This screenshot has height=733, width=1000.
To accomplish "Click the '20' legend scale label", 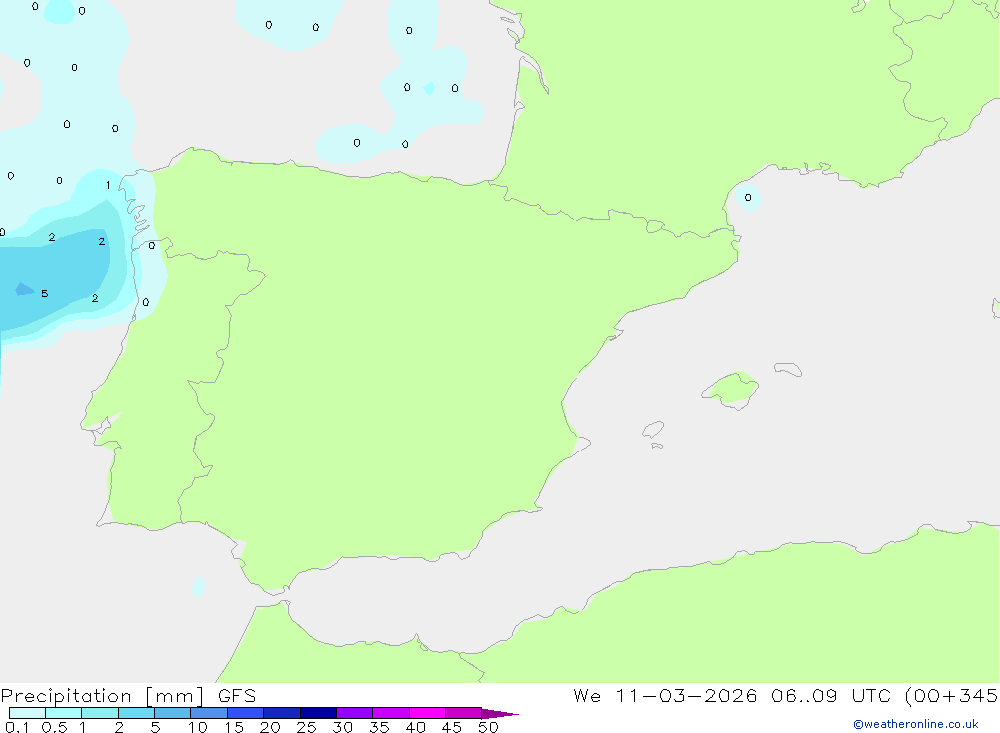I will tap(270, 727).
